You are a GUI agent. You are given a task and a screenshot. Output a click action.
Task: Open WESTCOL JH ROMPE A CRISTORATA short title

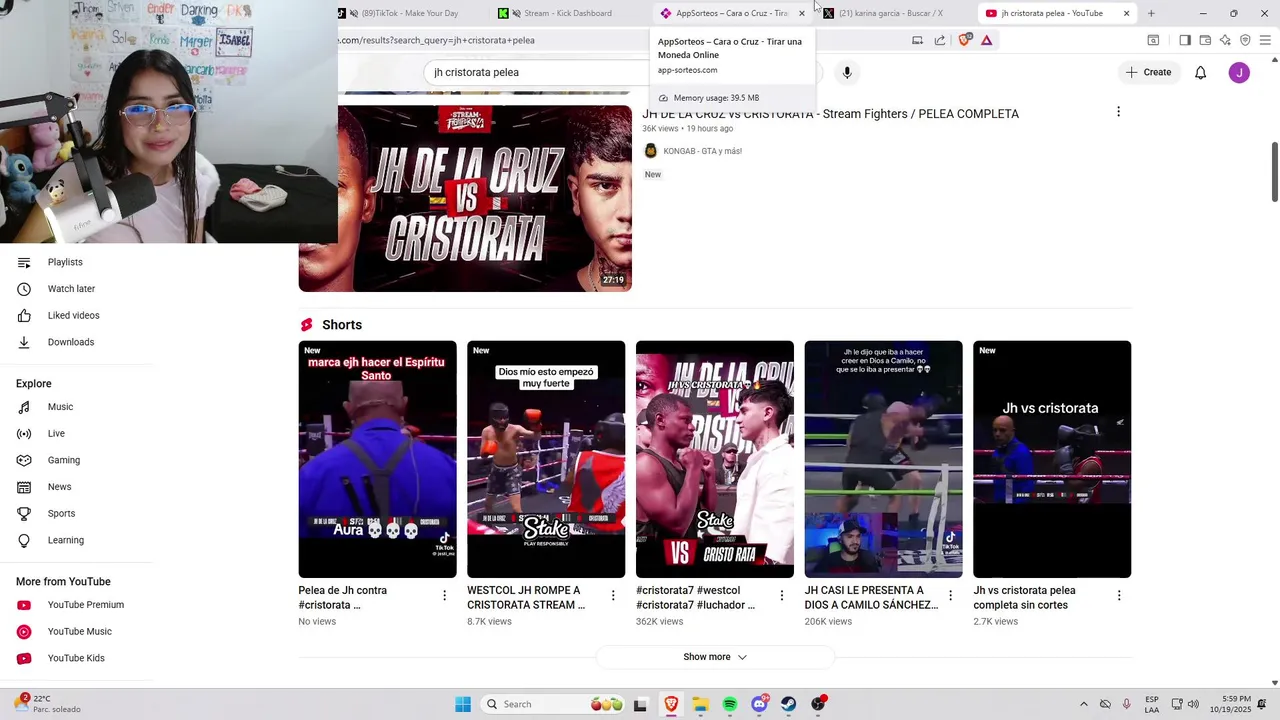pos(526,598)
